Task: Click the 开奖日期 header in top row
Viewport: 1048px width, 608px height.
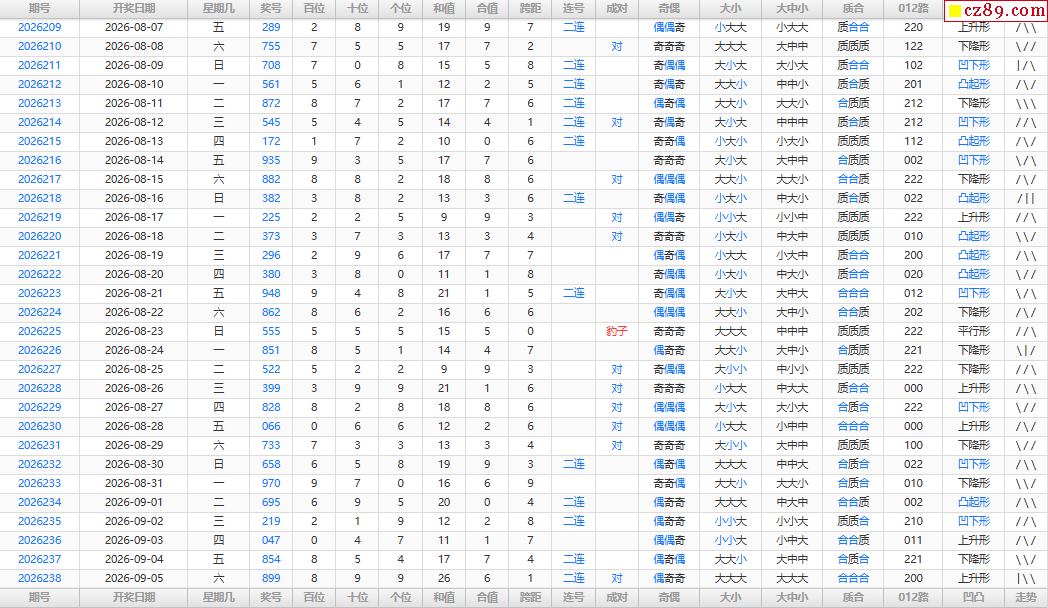Action: 134,9
